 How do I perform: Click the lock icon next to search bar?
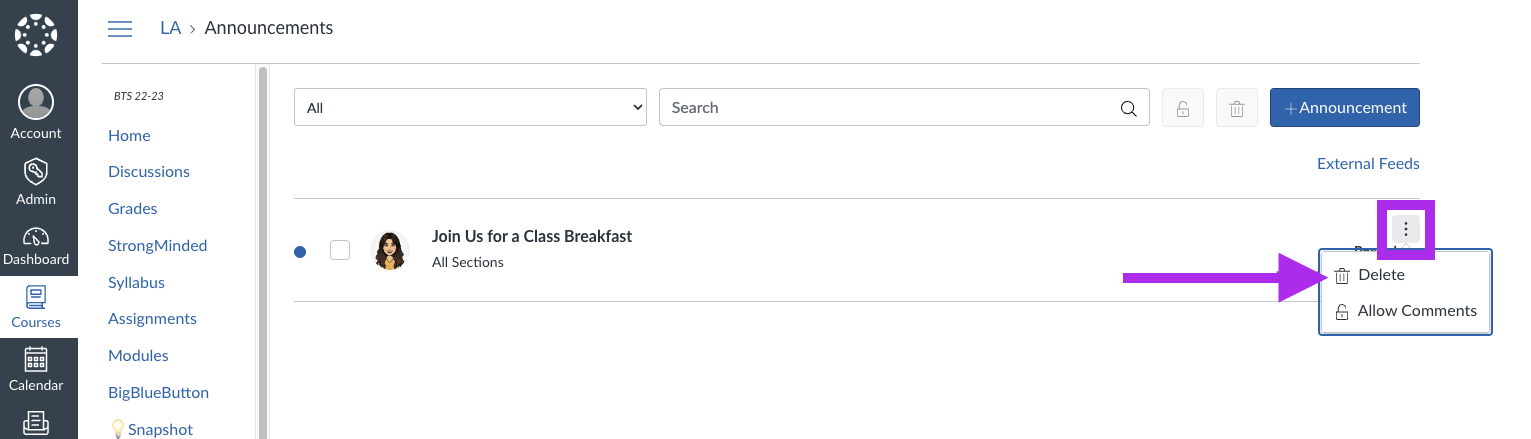click(x=1182, y=107)
